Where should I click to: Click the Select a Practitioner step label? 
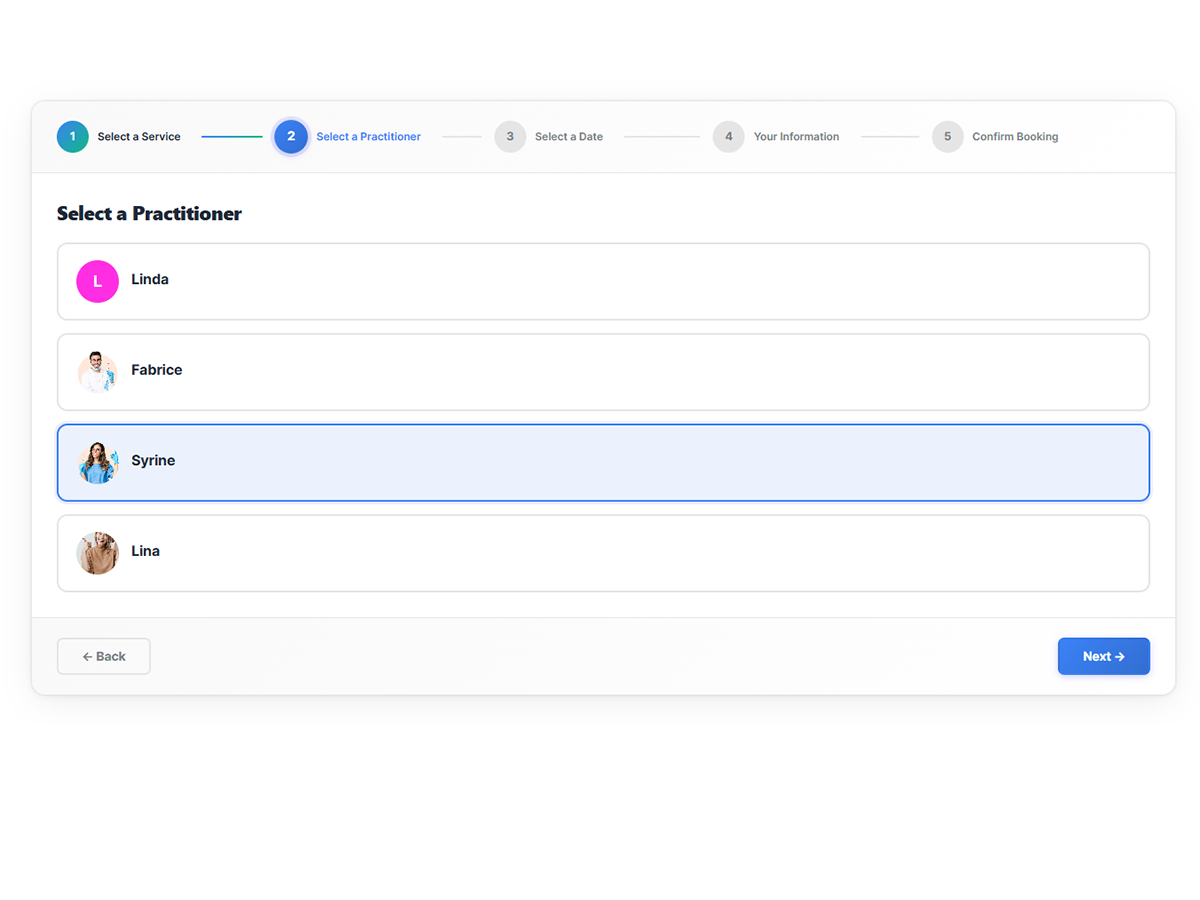click(x=368, y=137)
